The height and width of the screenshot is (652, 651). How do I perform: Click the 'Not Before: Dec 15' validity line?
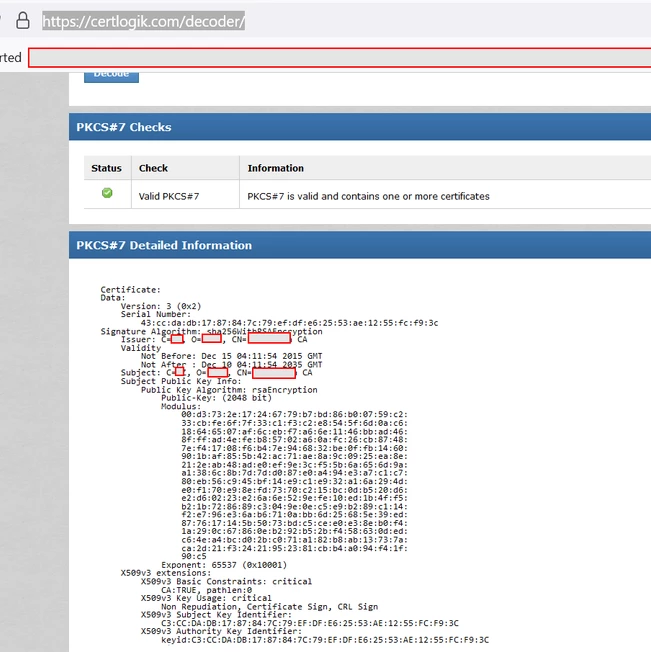(x=232, y=356)
